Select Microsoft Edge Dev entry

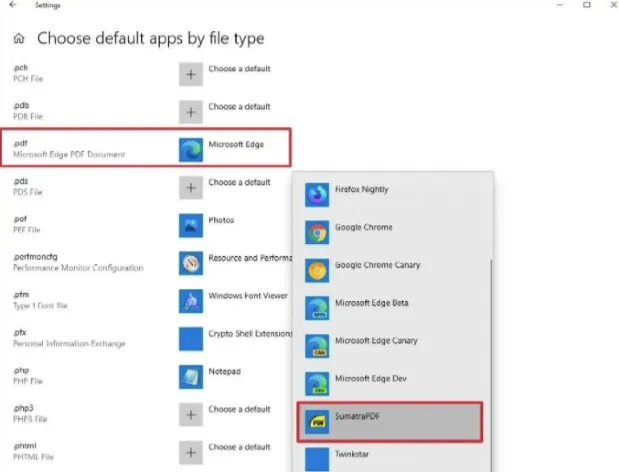click(x=391, y=384)
